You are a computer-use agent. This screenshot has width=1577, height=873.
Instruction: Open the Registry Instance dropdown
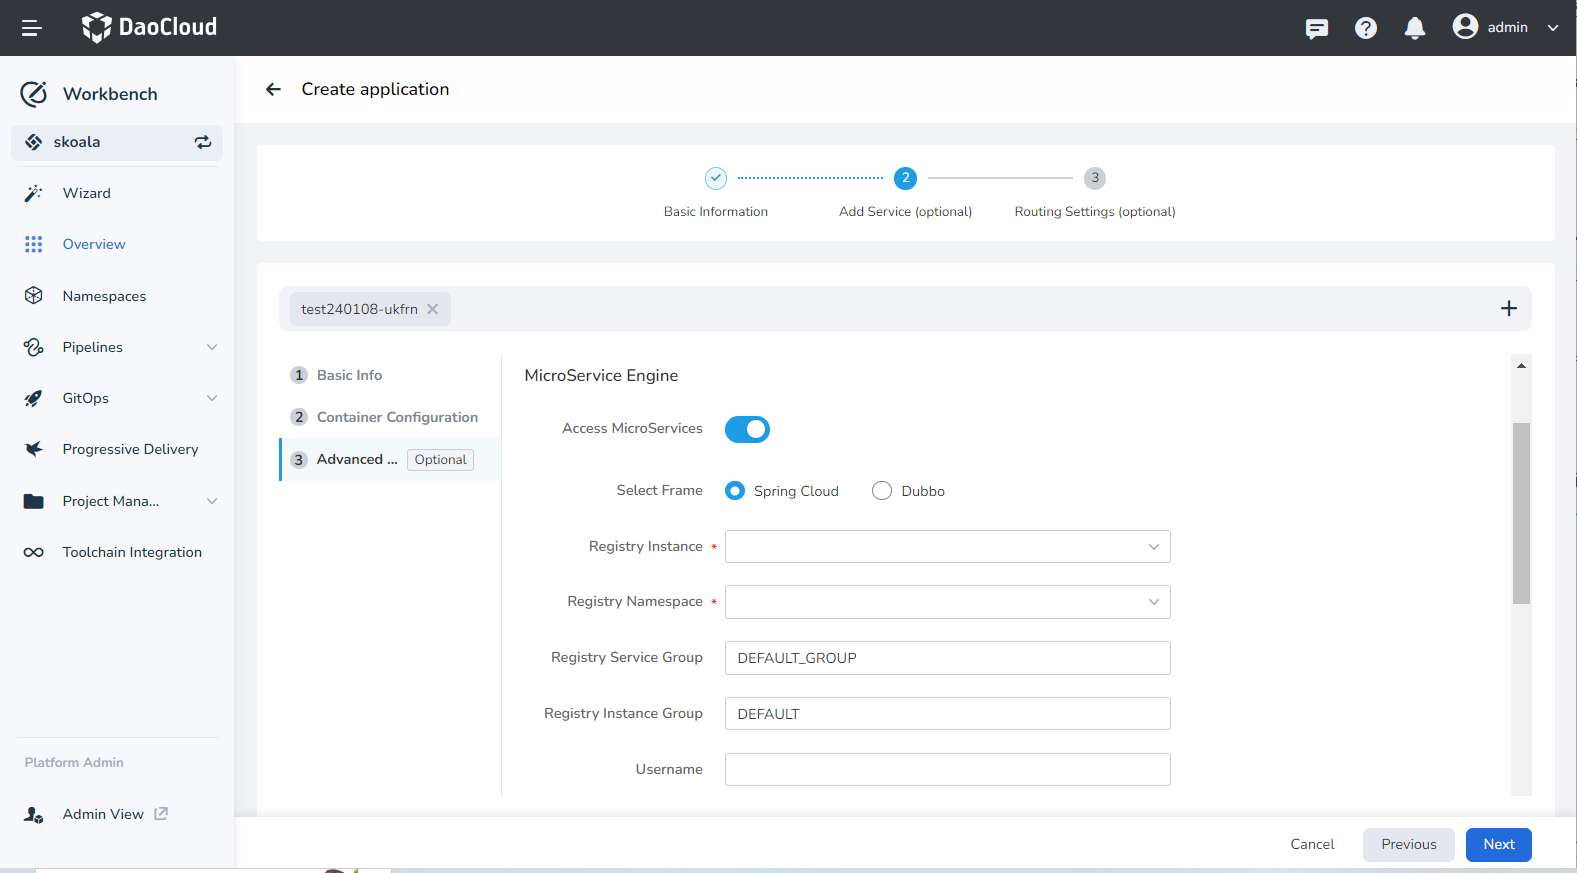tap(947, 547)
